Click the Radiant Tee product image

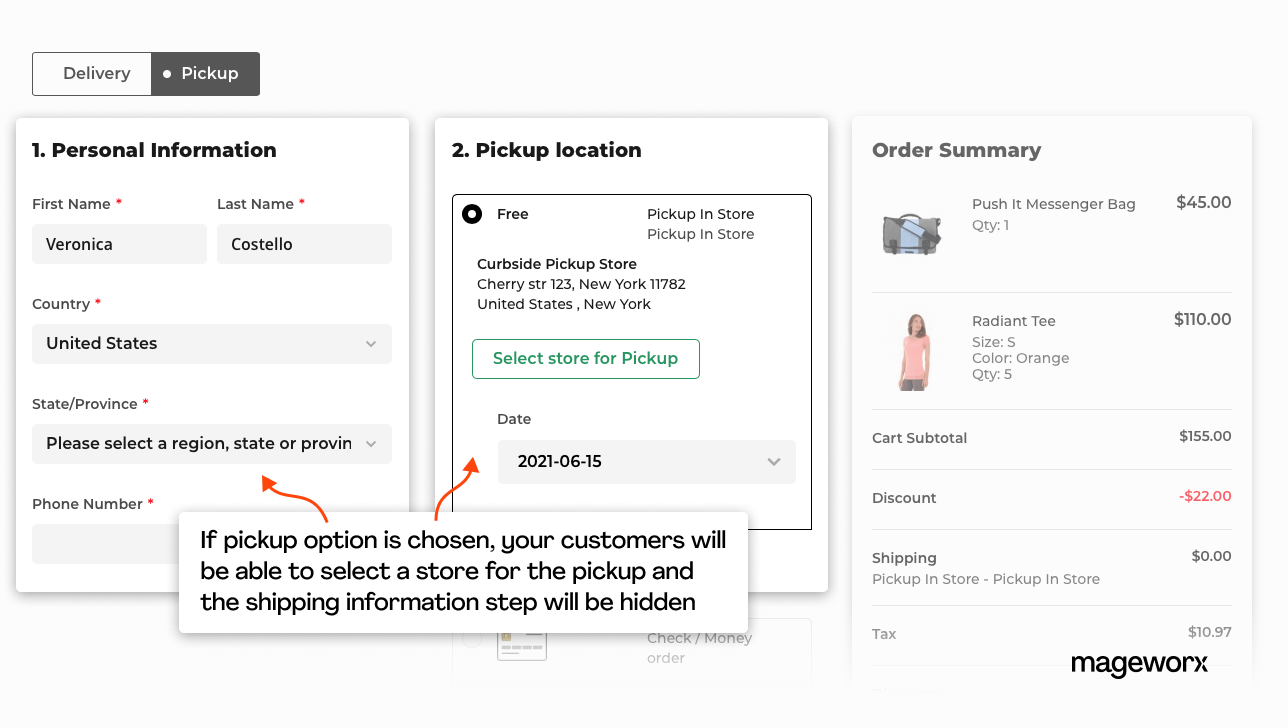point(912,350)
